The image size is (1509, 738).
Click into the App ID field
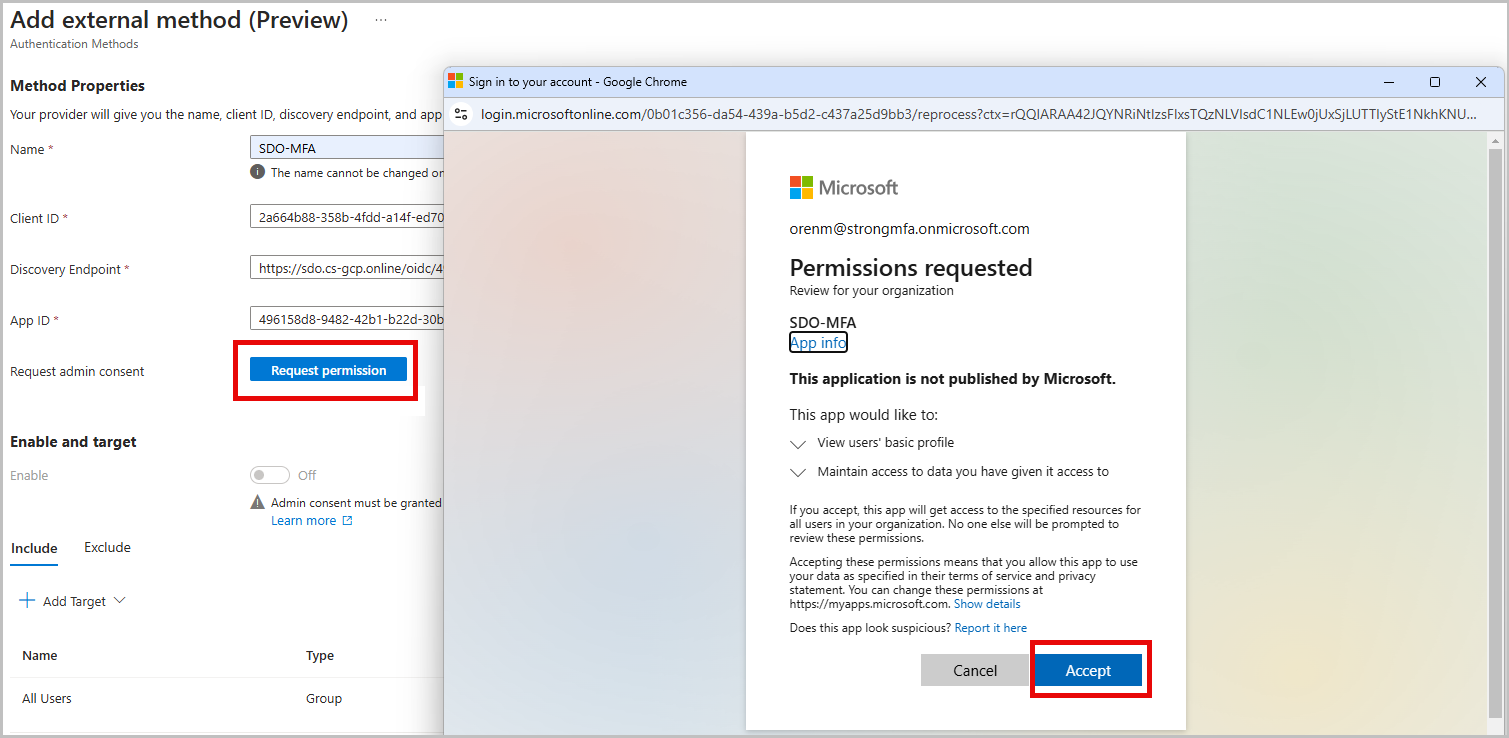click(x=347, y=319)
